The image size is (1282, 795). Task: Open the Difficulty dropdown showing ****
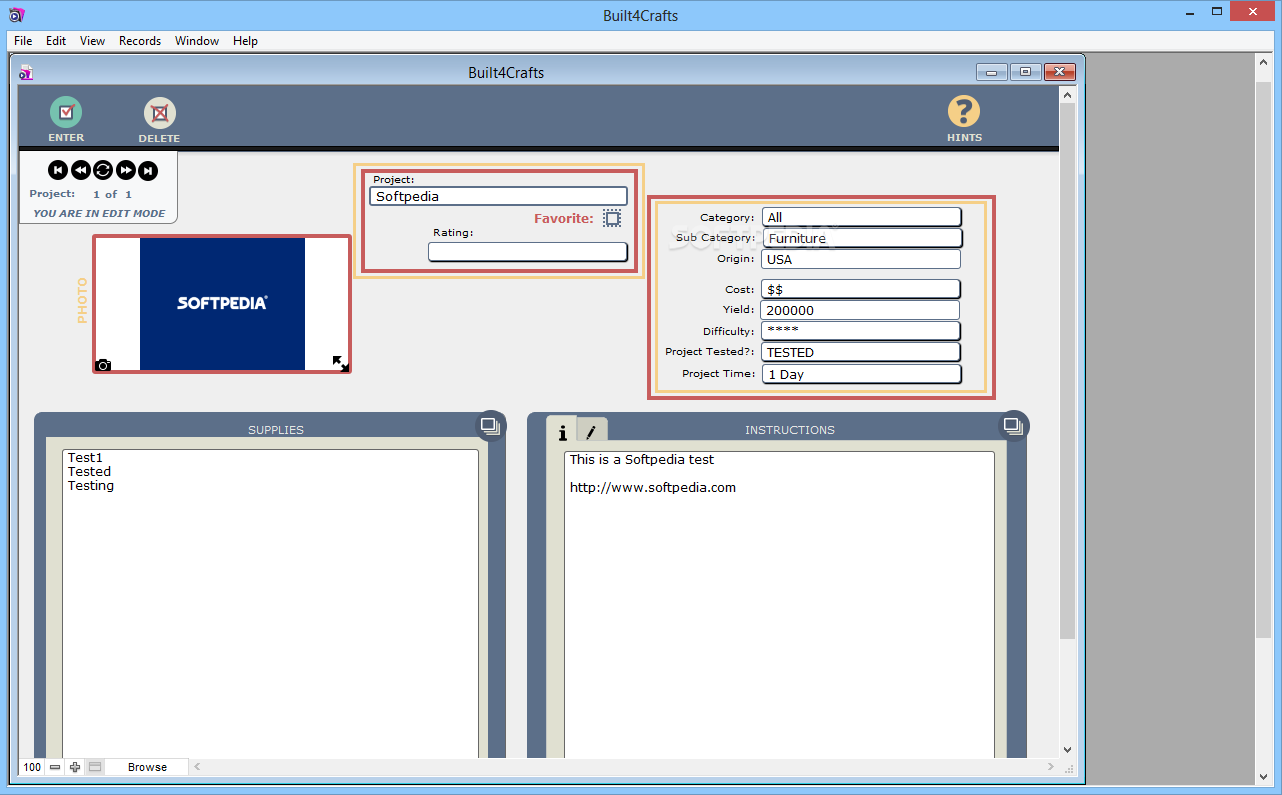[861, 331]
